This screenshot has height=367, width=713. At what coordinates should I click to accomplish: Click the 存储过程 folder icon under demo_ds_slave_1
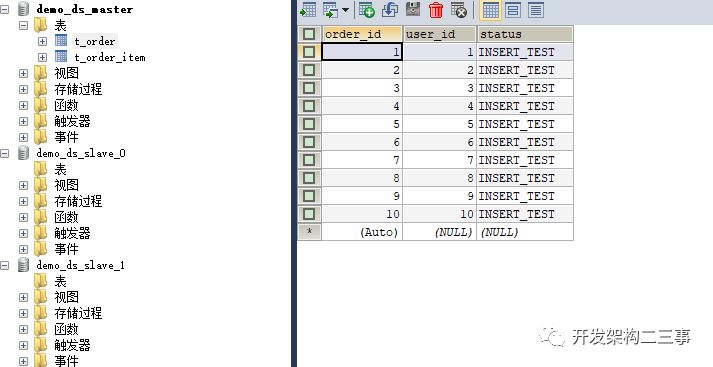[40, 312]
